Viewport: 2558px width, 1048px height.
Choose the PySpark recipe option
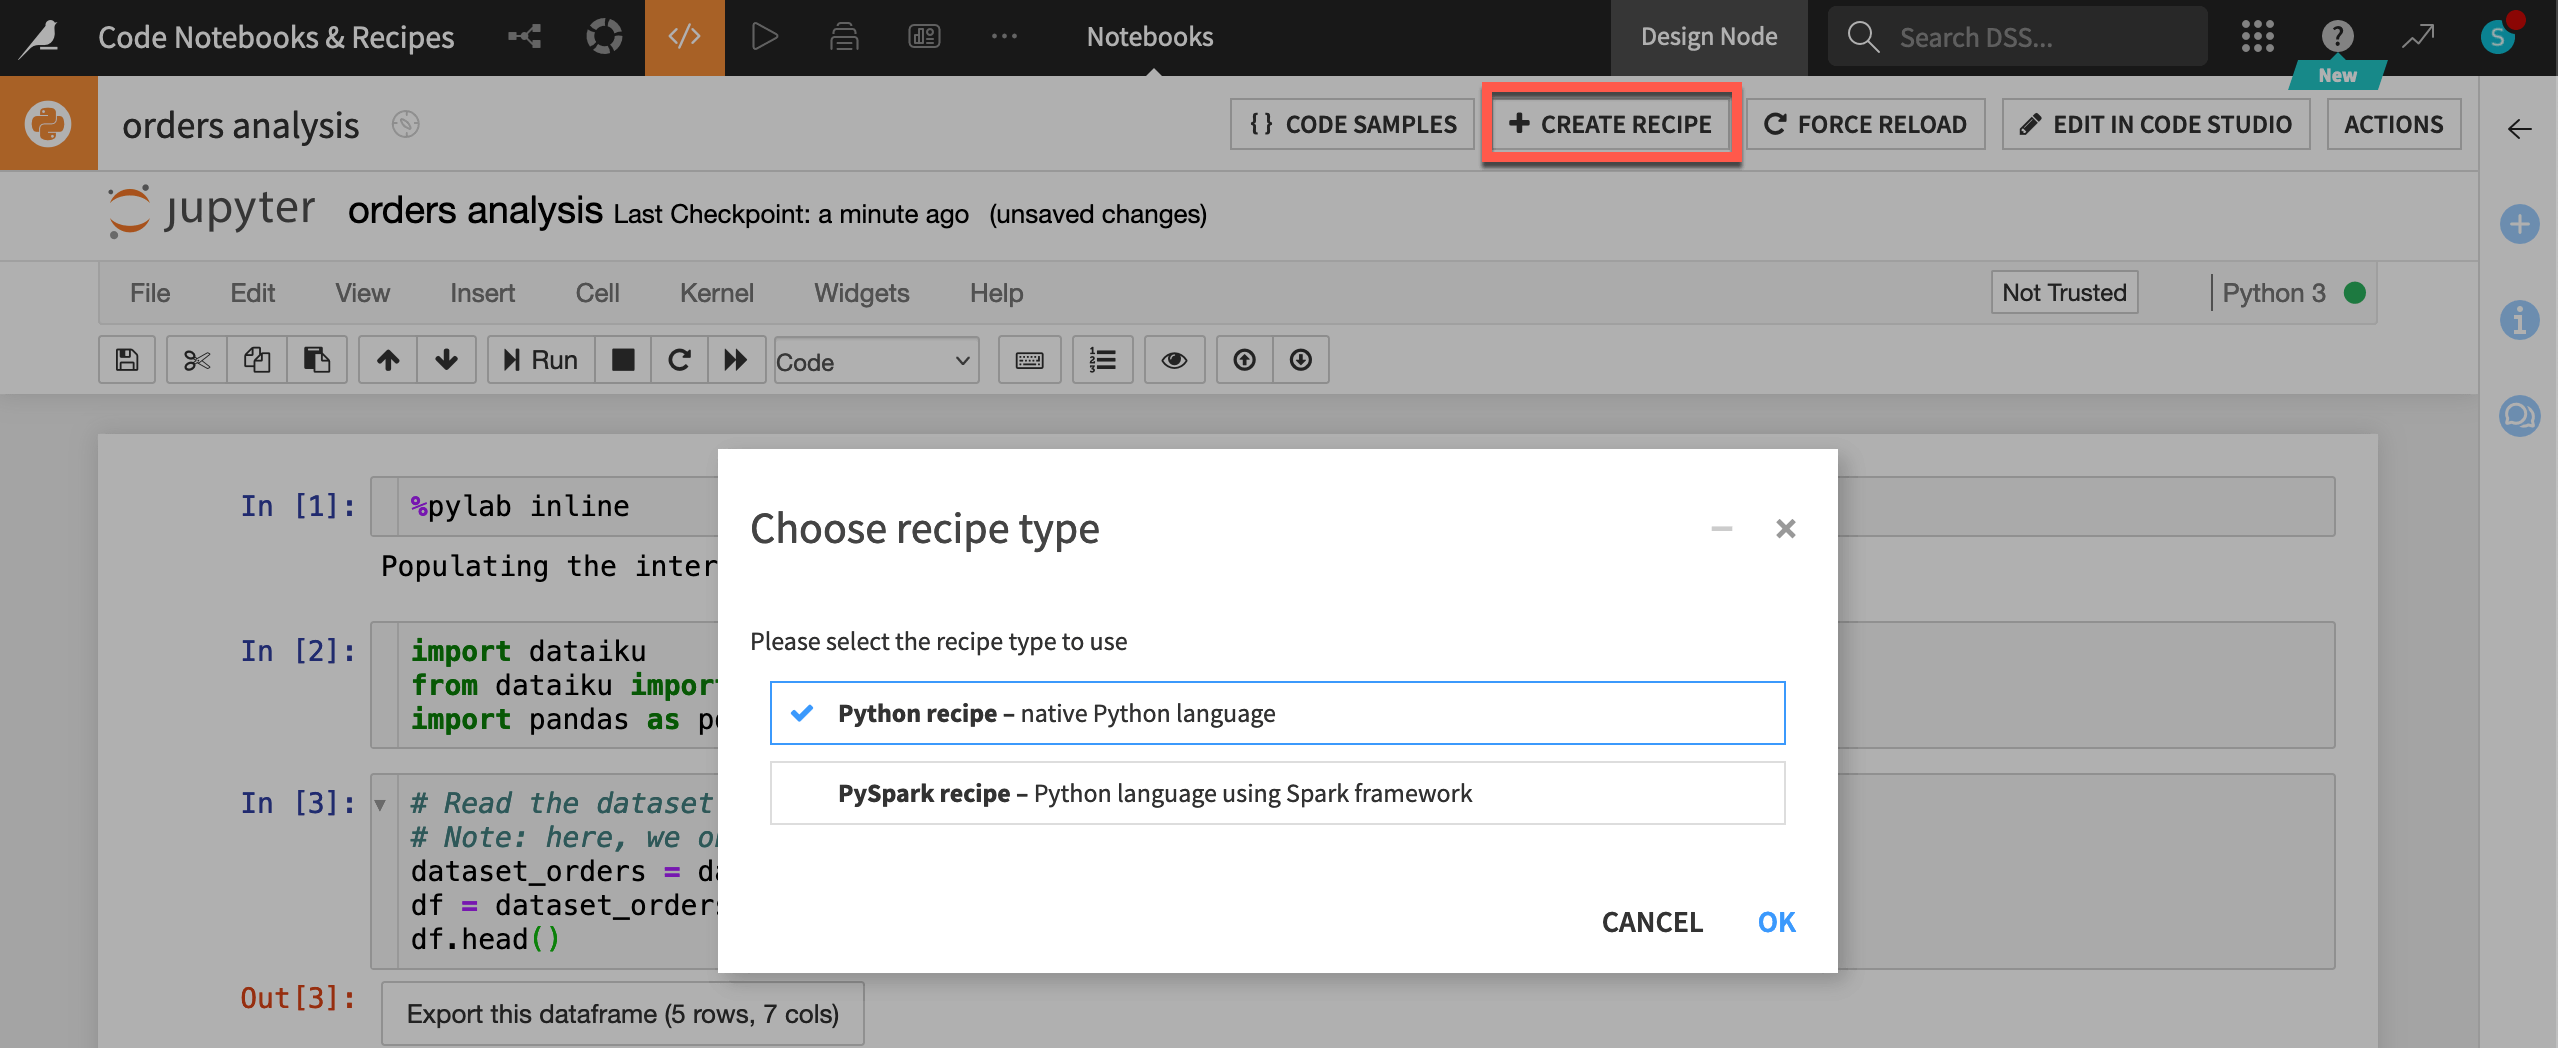click(x=1276, y=792)
